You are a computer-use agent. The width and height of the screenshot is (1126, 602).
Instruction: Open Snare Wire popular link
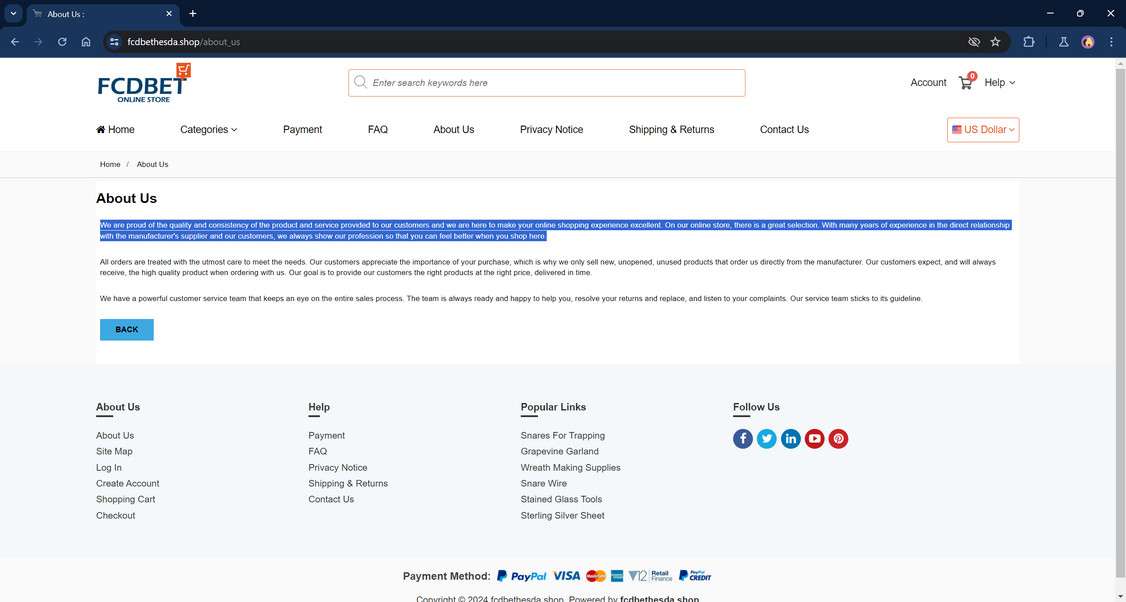544,483
